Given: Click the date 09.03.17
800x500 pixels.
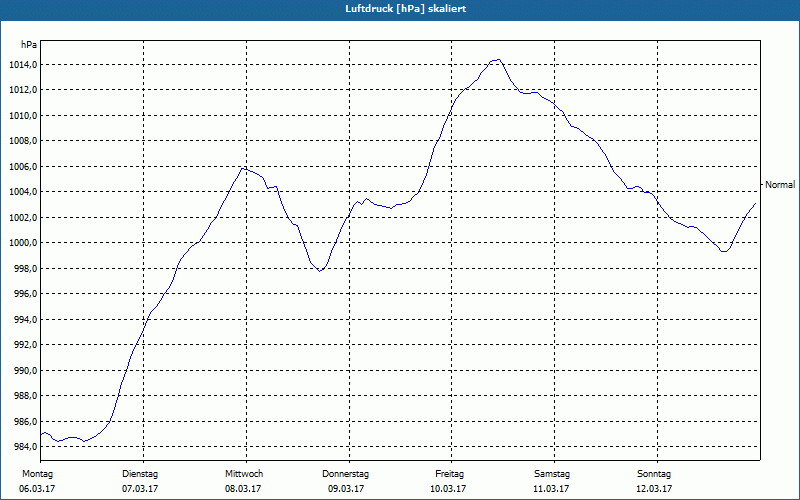Looking at the screenshot, I should tap(346, 489).
